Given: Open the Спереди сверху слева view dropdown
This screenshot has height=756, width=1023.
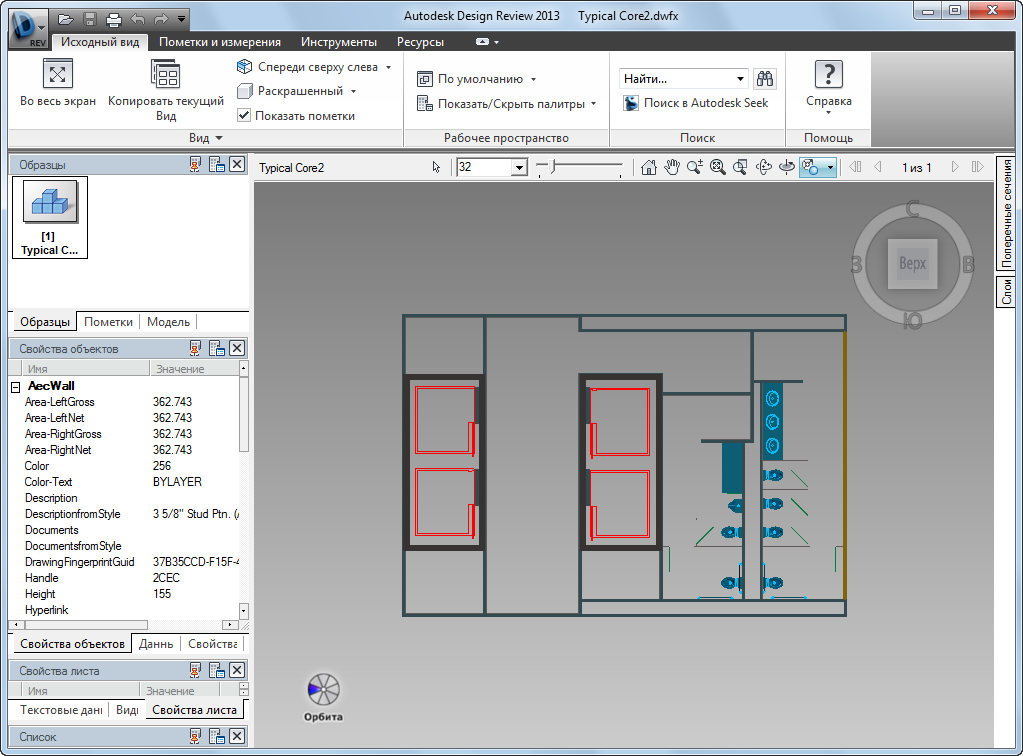Looking at the screenshot, I should (388, 67).
